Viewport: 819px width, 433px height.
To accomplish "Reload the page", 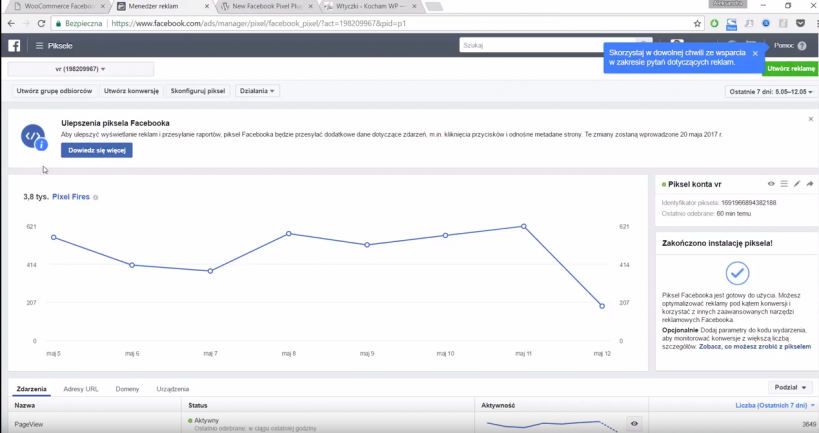I will [41, 24].
